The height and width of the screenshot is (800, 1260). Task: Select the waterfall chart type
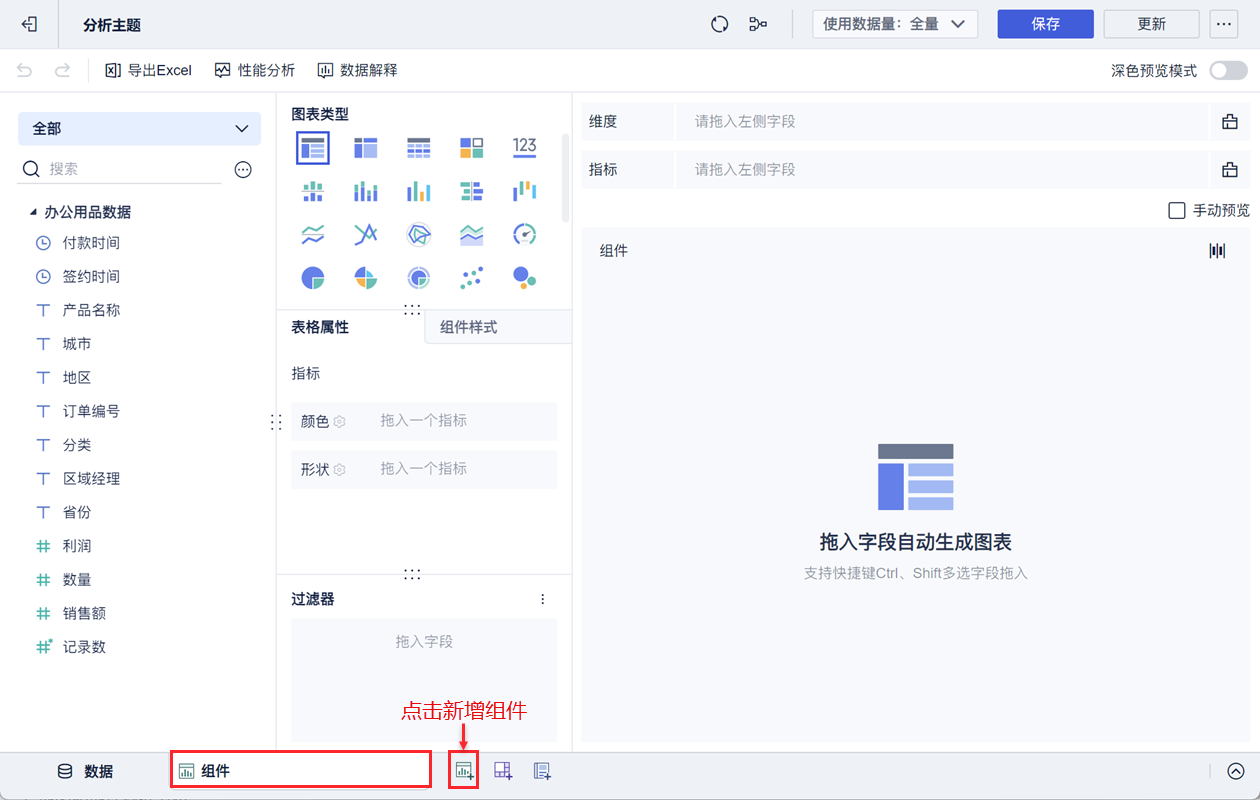[525, 191]
